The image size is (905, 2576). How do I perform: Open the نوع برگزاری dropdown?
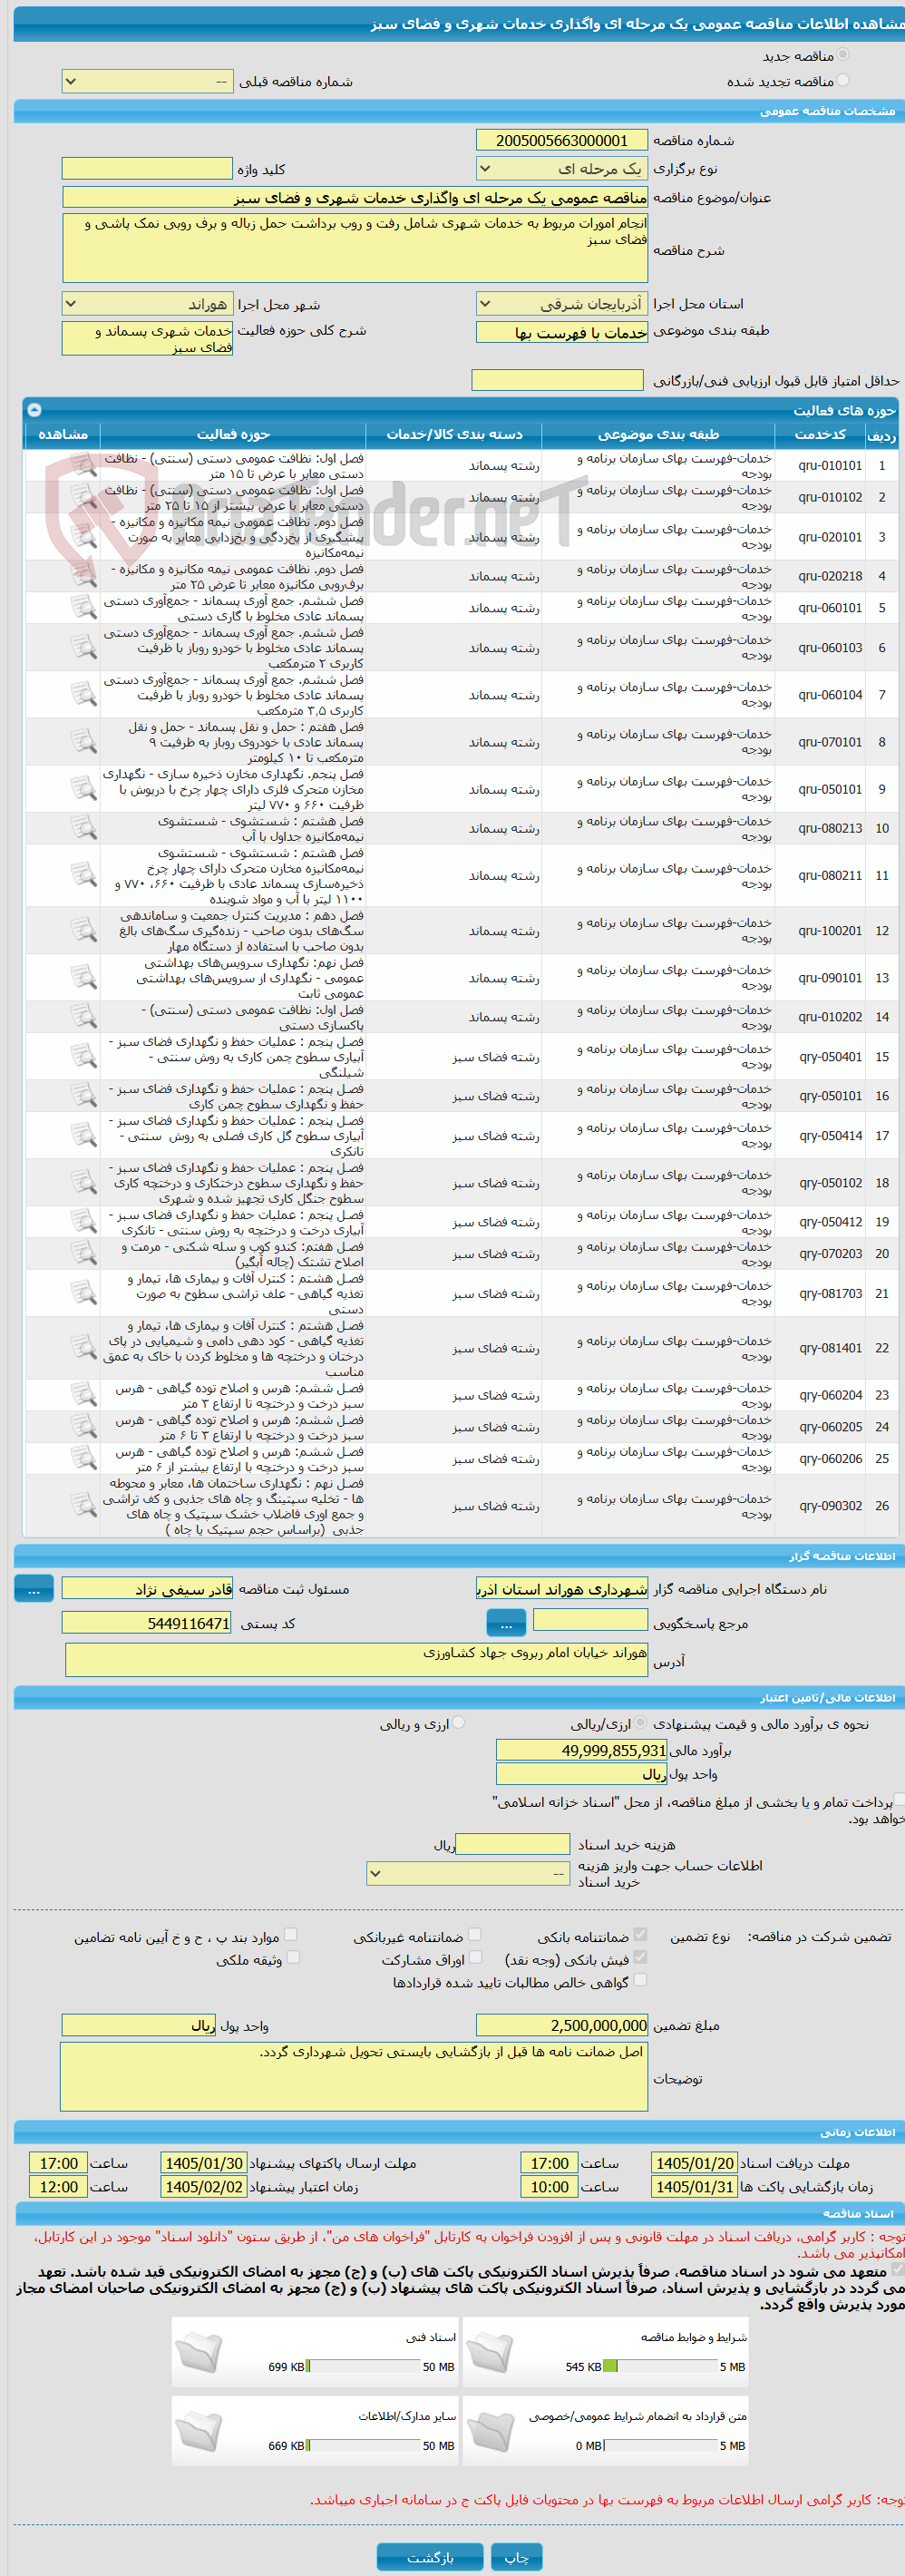pyautogui.click(x=561, y=169)
